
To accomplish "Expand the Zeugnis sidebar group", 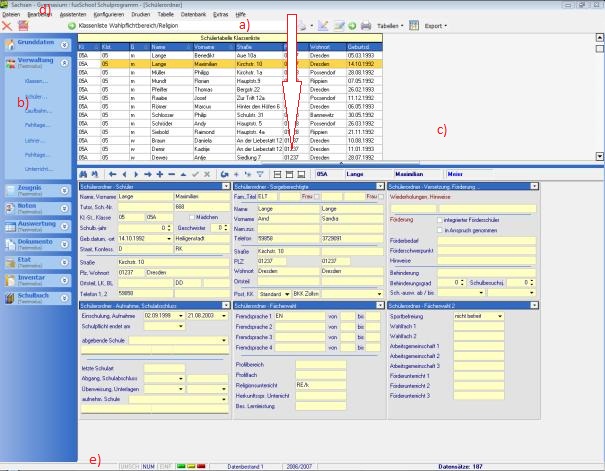I will (64, 190).
